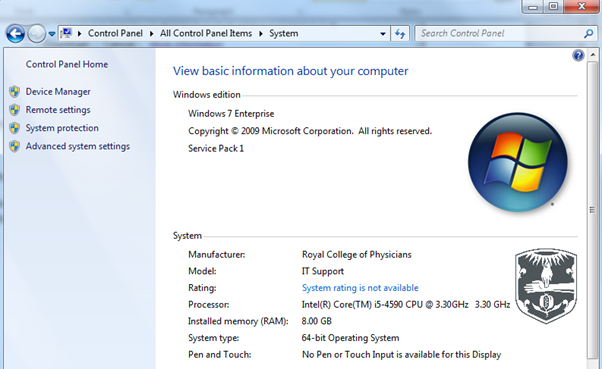Screen dimensions: 602x369
Task: Open the Device Manager link
Action: 58,91
